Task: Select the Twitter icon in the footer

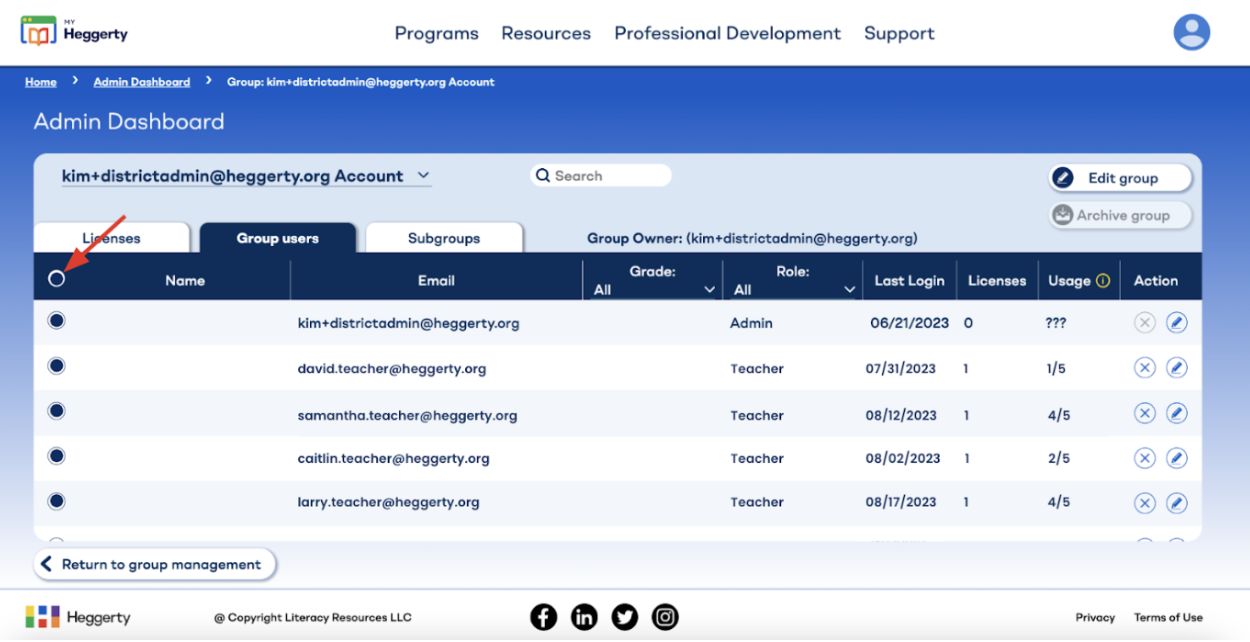Action: [x=624, y=616]
